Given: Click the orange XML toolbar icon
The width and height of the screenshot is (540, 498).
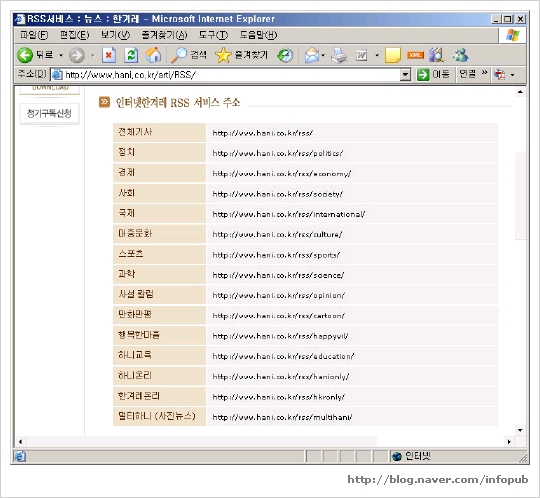Looking at the screenshot, I should 415,55.
